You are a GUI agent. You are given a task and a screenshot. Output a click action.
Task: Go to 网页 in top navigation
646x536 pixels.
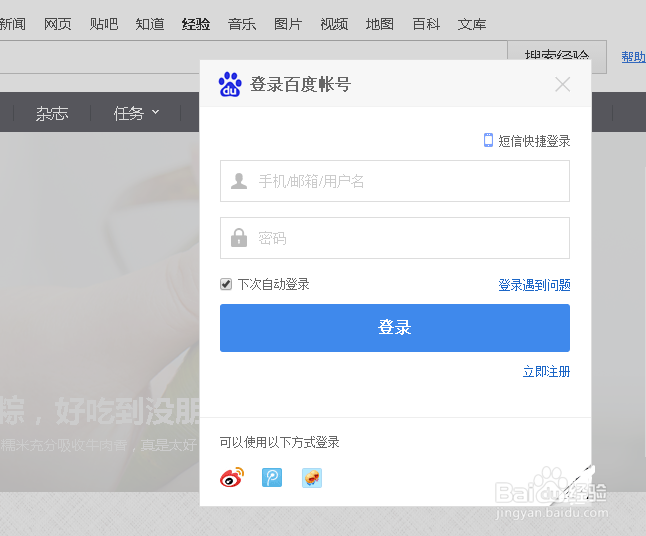click(x=58, y=24)
